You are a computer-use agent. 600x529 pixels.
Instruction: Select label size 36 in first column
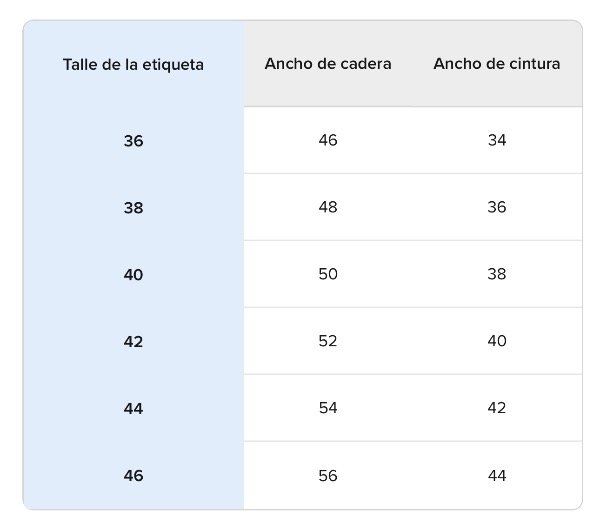click(x=133, y=141)
